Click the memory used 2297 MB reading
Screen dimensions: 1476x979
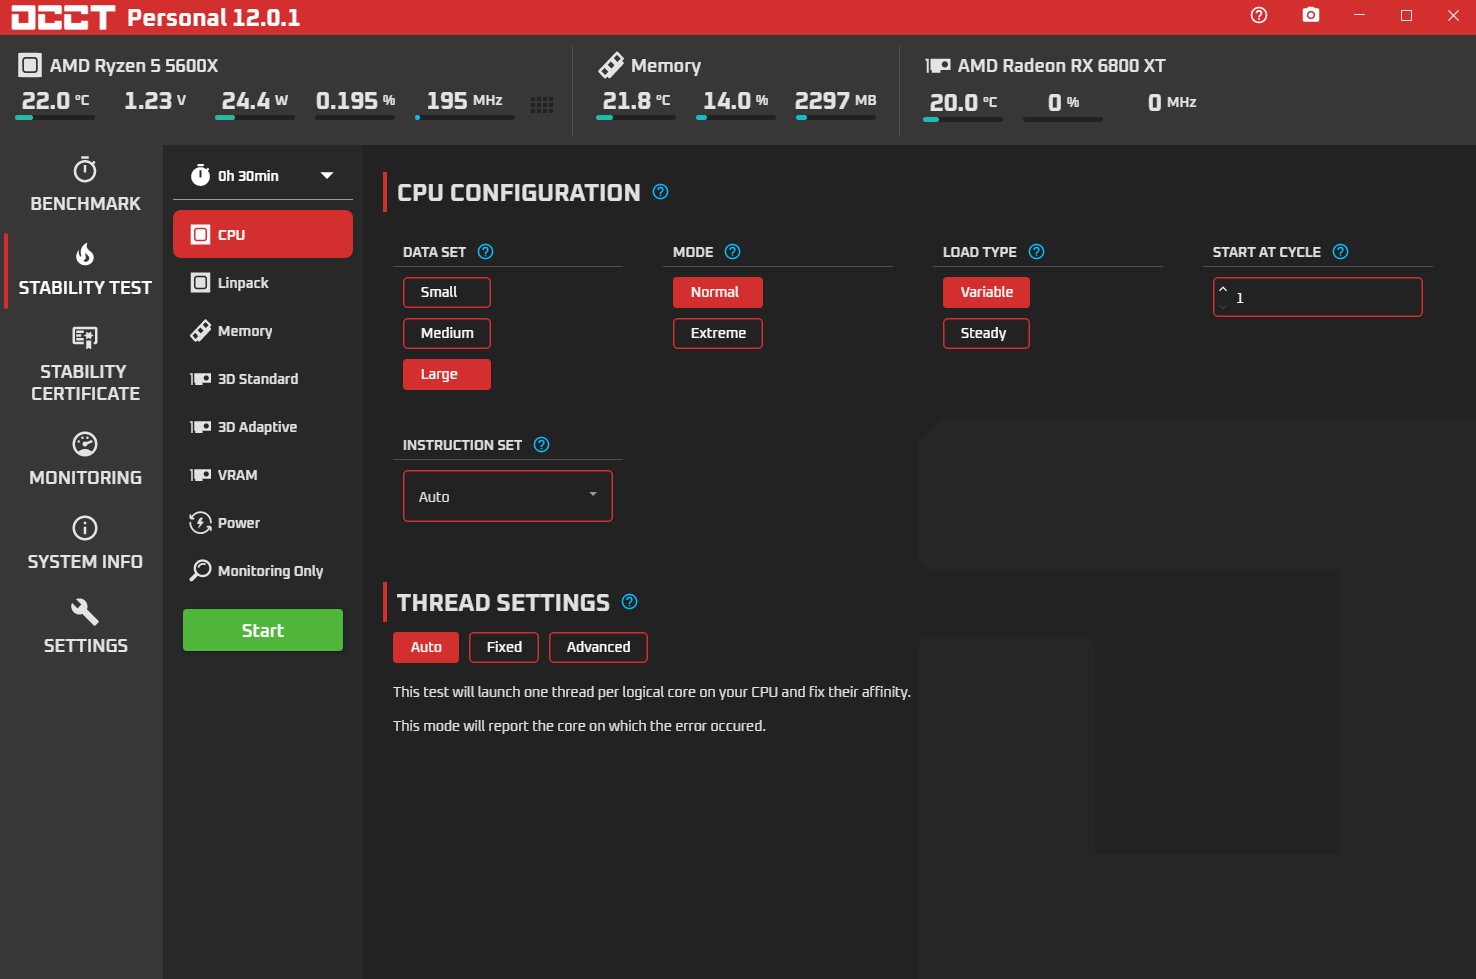pyautogui.click(x=835, y=101)
